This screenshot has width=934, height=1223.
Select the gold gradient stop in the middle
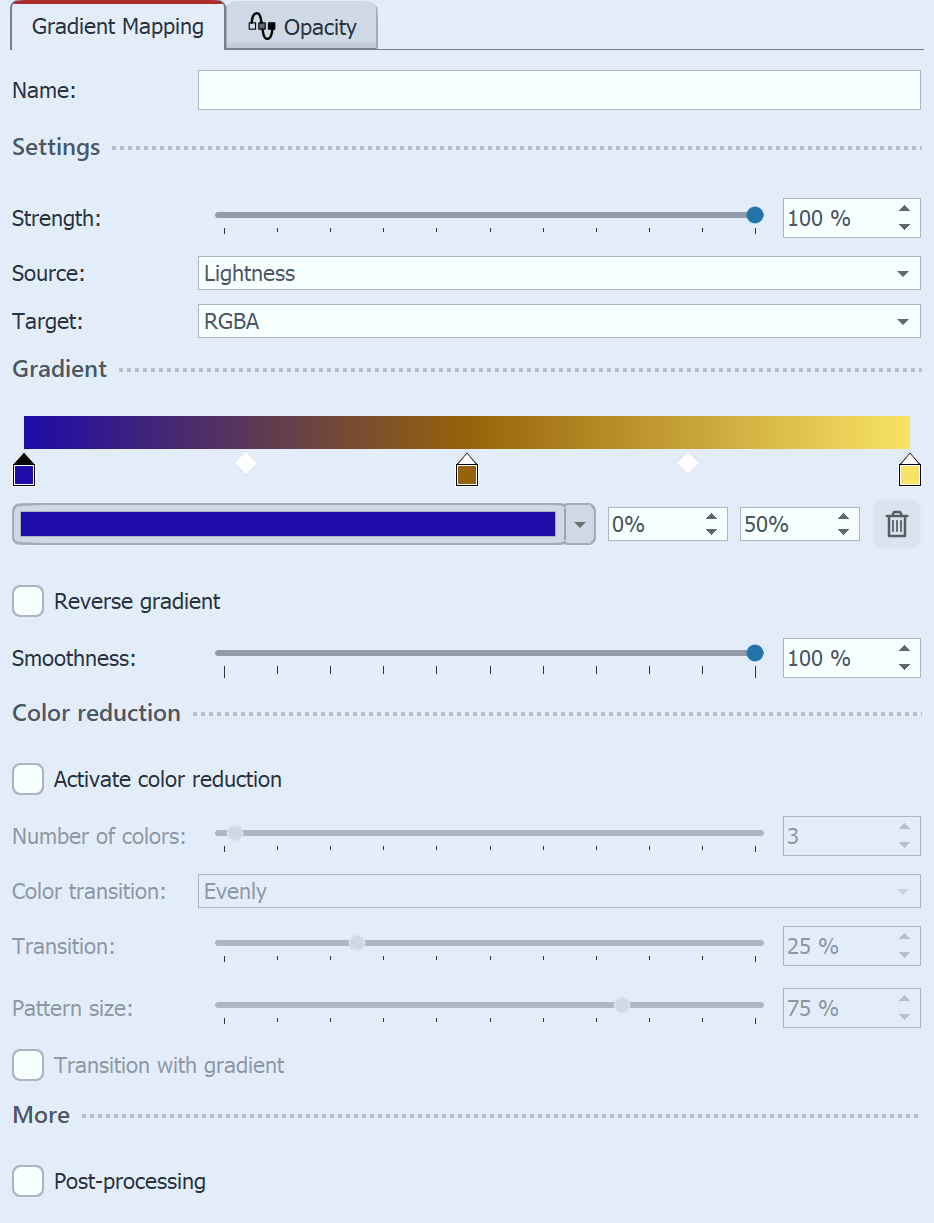pyautogui.click(x=466, y=470)
